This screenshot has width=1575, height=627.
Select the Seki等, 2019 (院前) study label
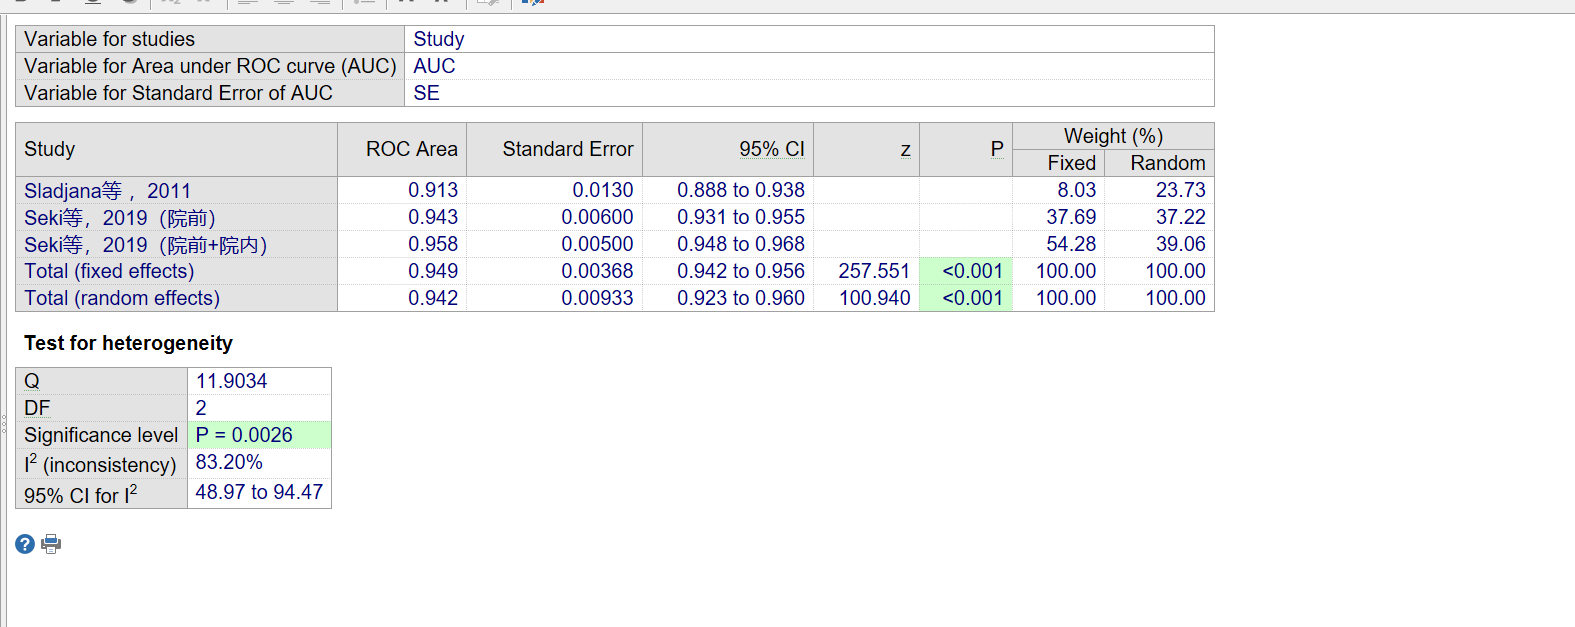120,218
